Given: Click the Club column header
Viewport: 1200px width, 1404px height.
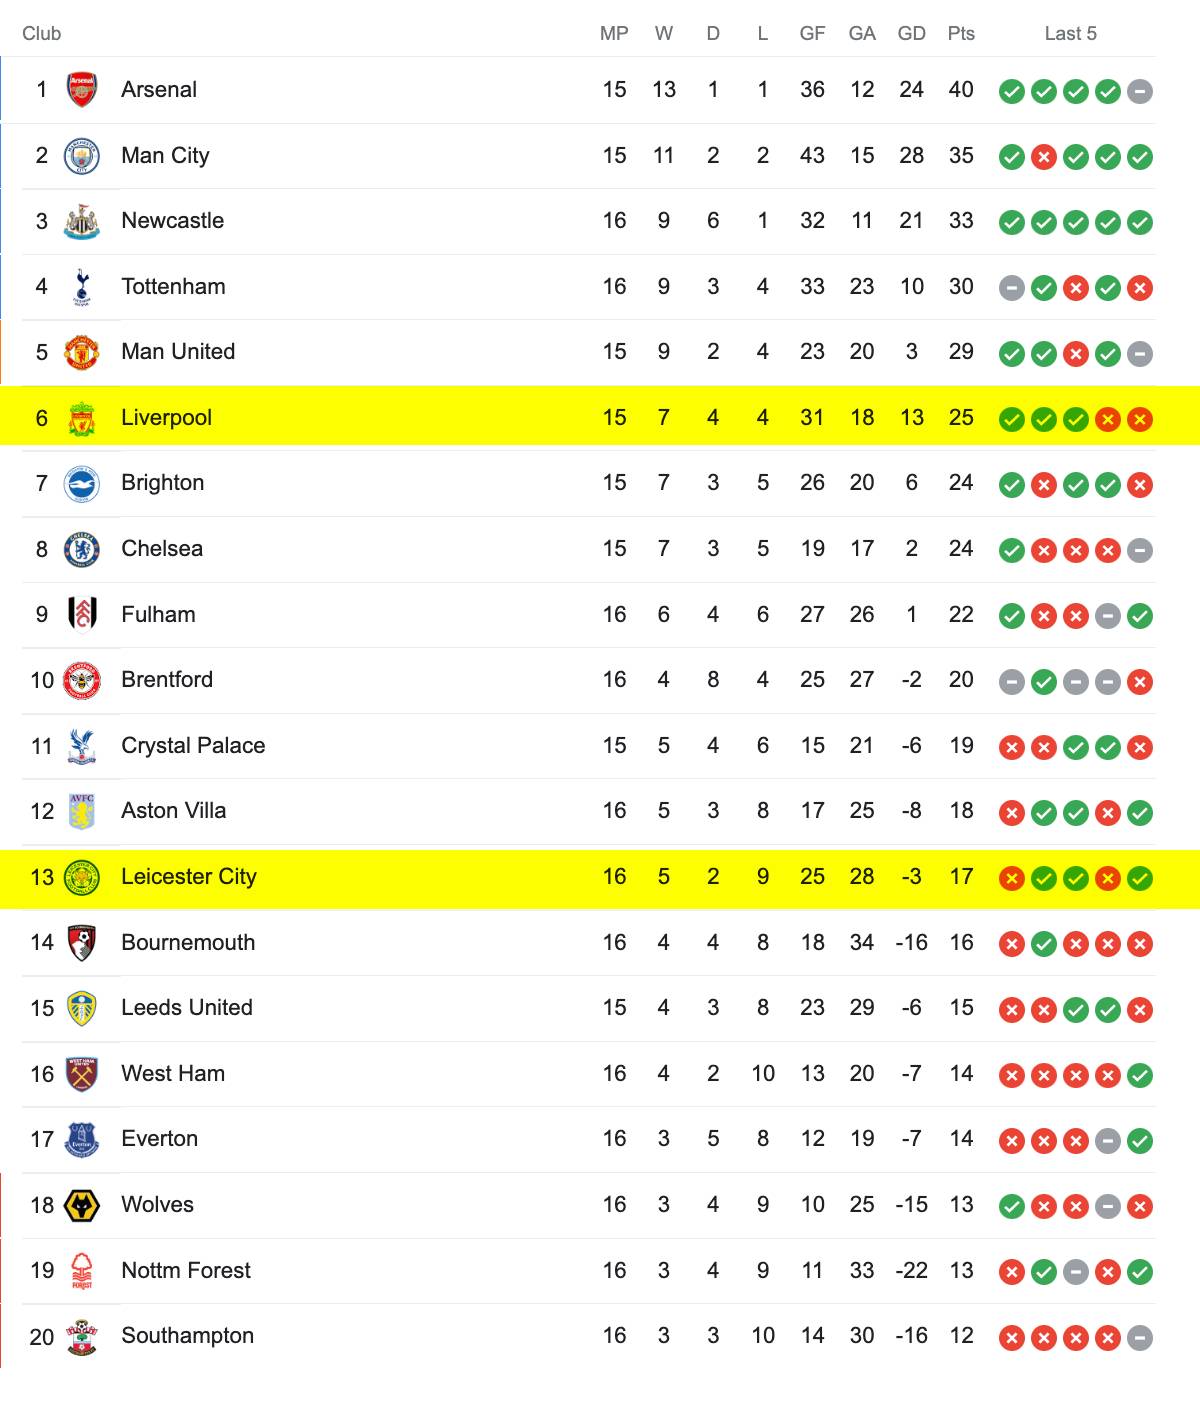Looking at the screenshot, I should click(42, 33).
